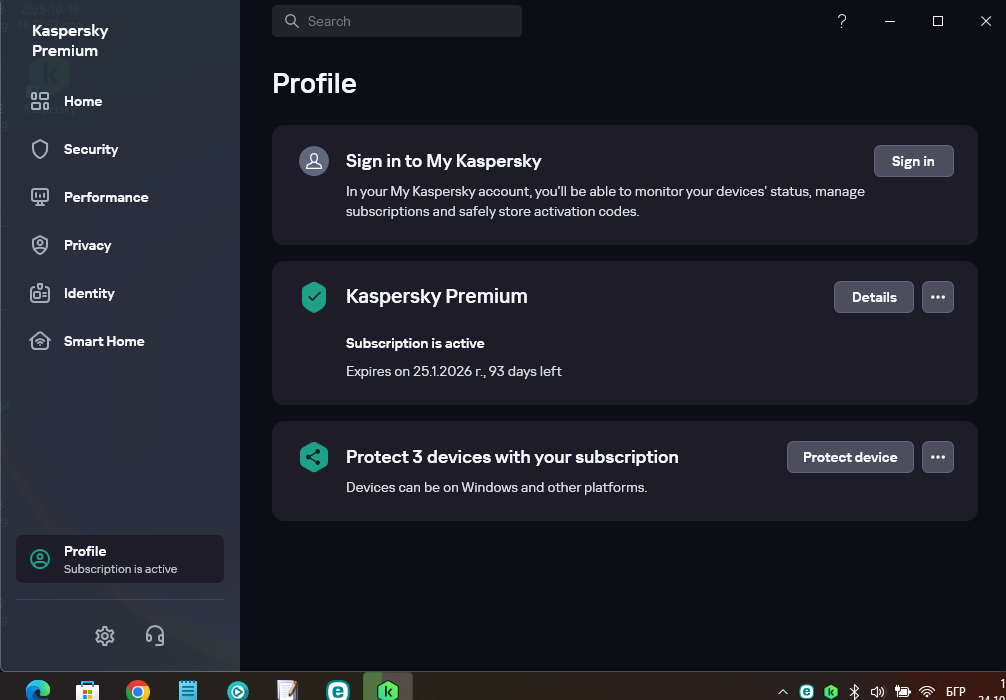Click the volume speaker icon in tray
The width and height of the screenshot is (1006, 700).
[878, 691]
